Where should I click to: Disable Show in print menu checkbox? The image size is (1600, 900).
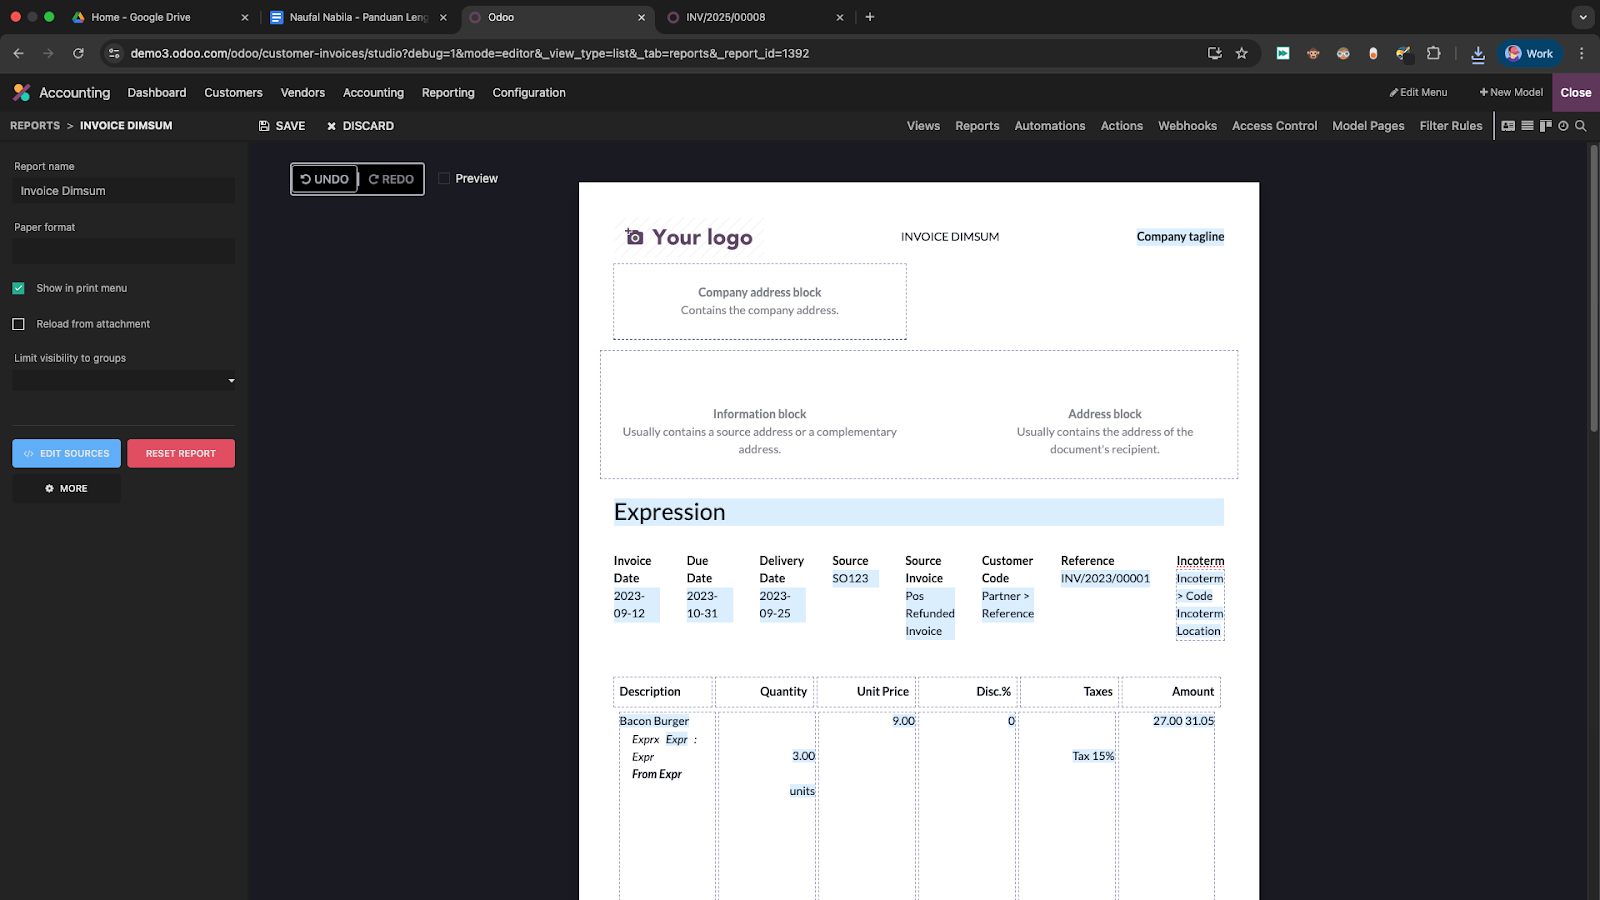tap(18, 288)
